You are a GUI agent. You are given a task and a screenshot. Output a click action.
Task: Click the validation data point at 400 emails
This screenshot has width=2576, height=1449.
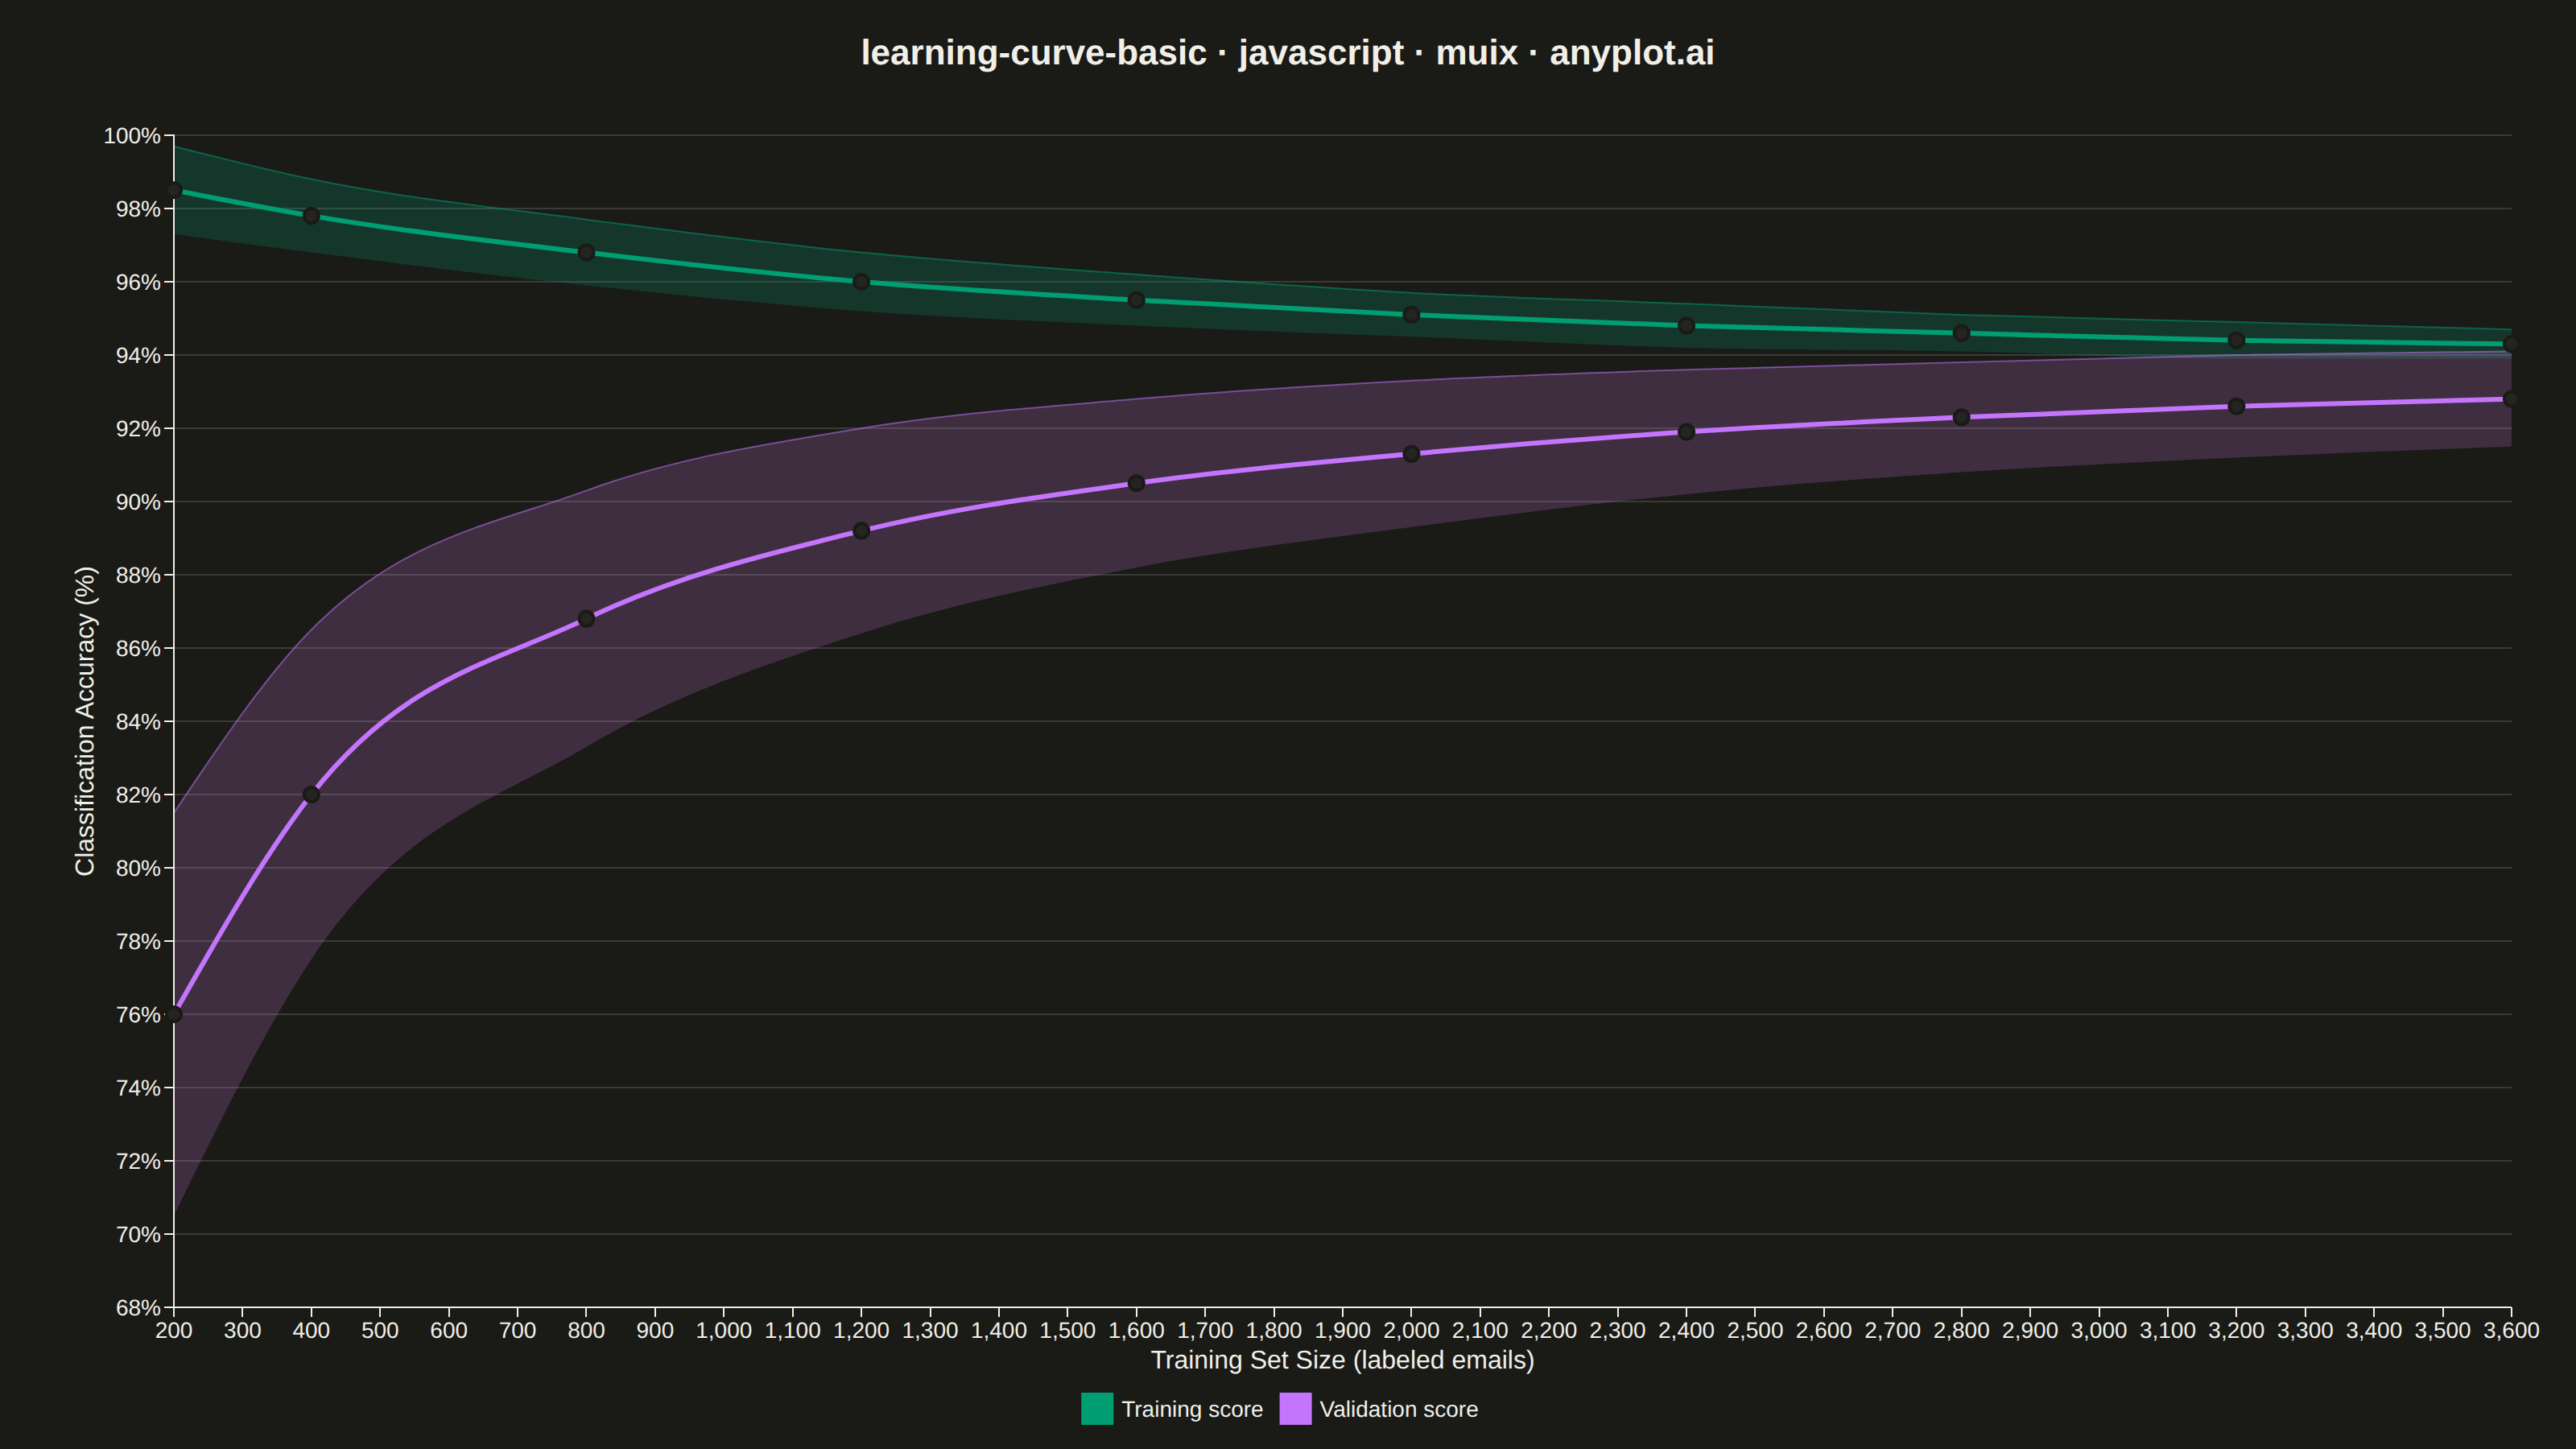[311, 794]
